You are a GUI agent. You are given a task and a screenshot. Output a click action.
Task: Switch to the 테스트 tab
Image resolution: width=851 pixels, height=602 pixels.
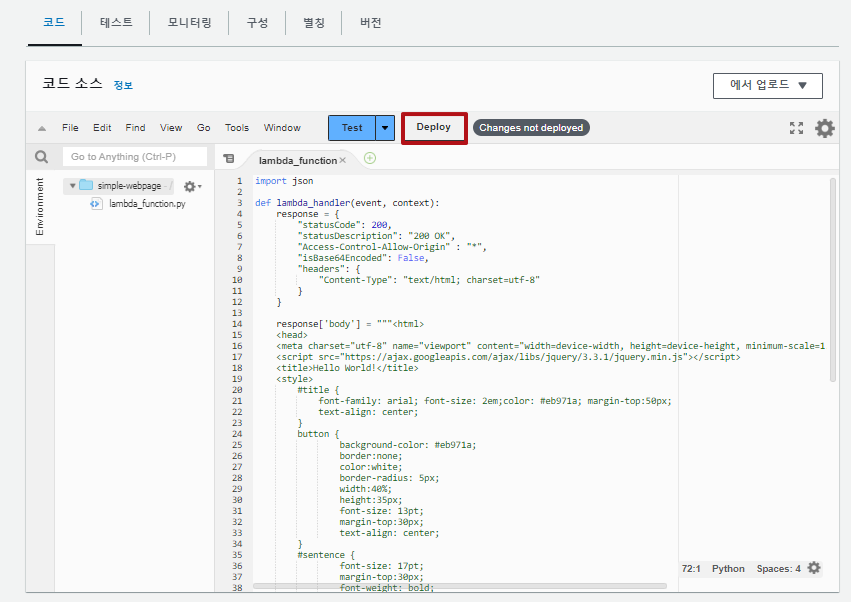point(116,22)
